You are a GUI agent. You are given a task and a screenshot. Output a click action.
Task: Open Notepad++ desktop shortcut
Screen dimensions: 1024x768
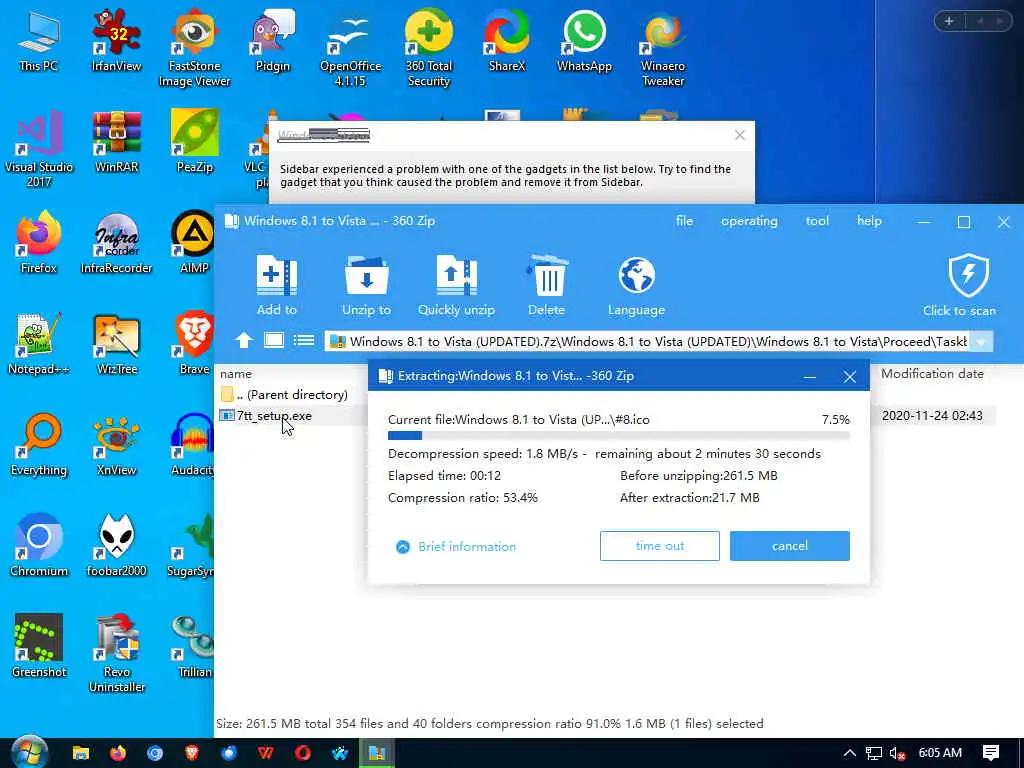[x=38, y=345]
